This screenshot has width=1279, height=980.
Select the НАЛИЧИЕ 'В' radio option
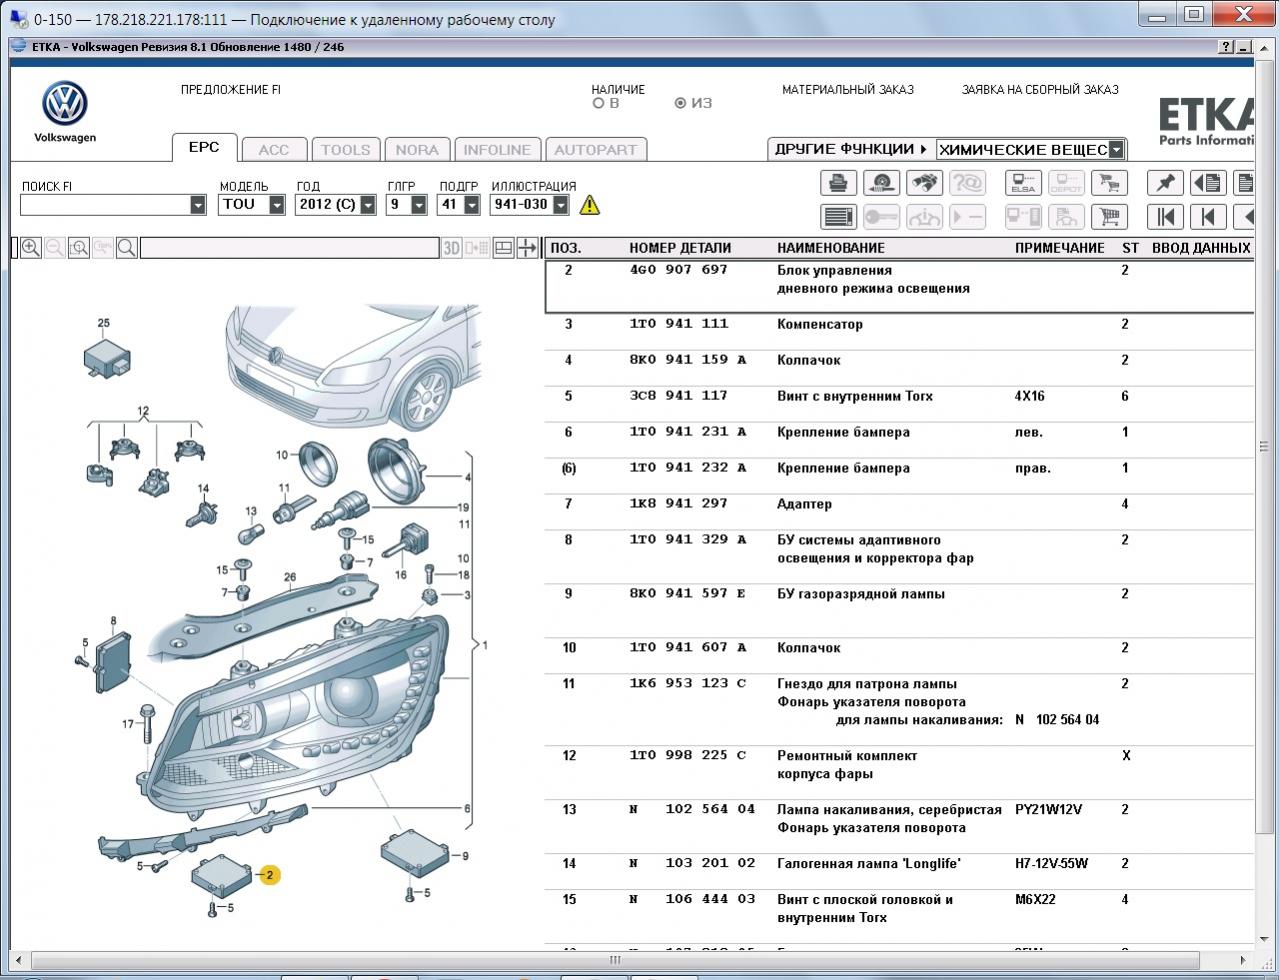click(x=599, y=103)
